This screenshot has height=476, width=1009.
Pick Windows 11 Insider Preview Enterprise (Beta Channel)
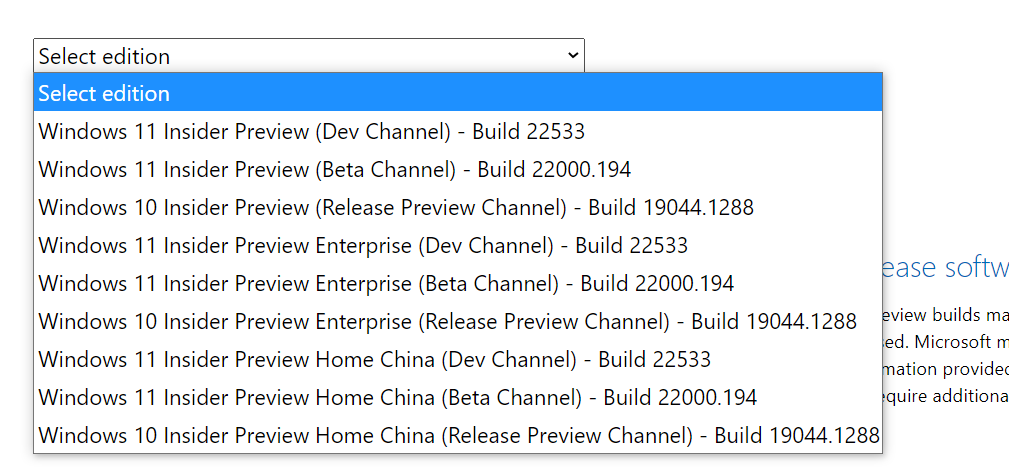(386, 283)
